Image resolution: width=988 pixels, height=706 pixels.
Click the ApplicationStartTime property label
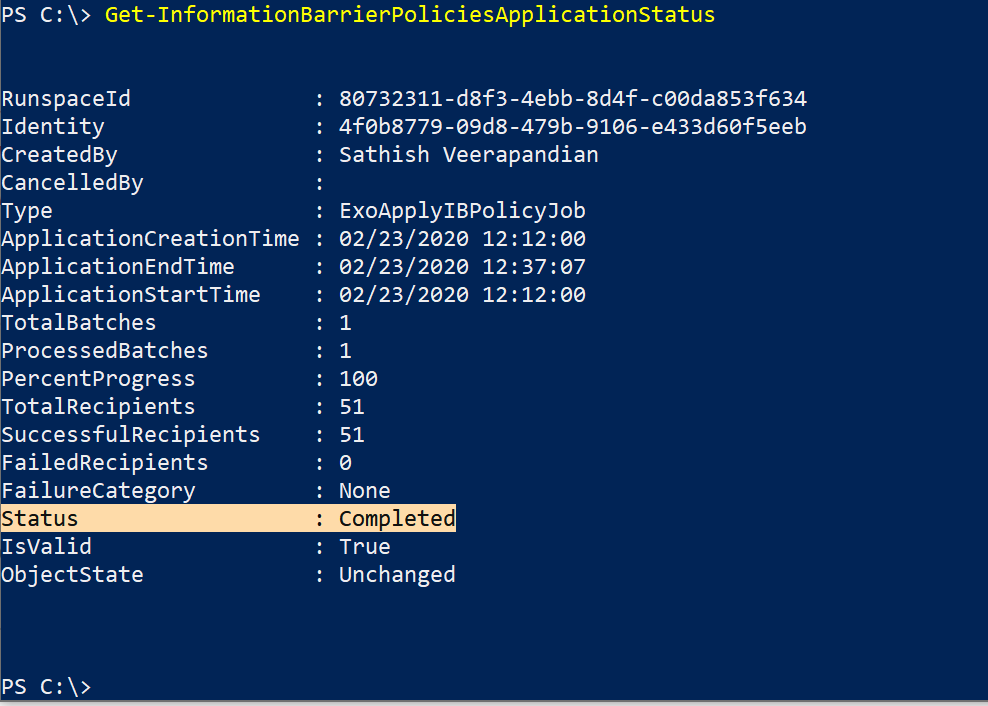point(131,295)
